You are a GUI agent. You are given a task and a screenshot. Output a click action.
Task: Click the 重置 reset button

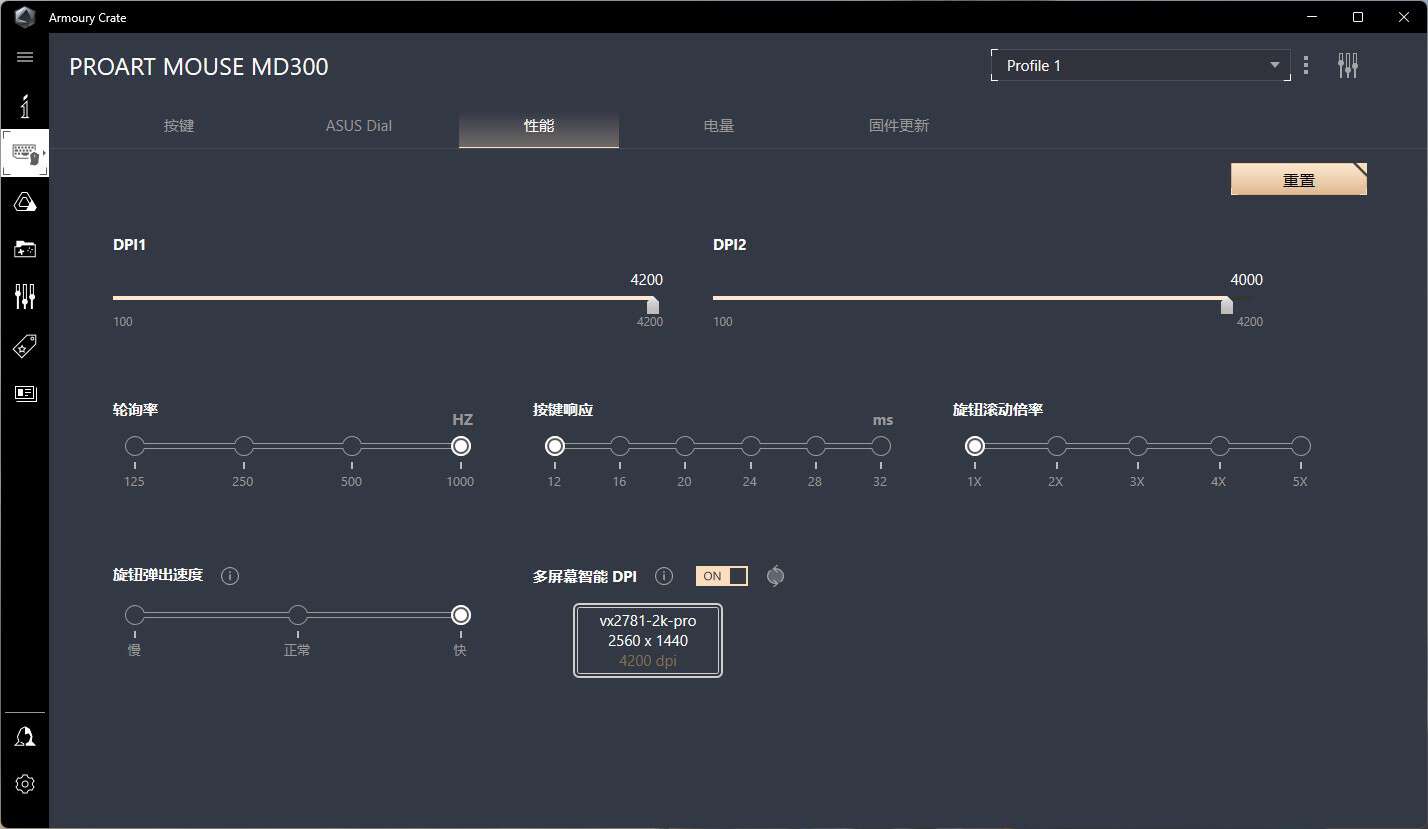click(1299, 180)
